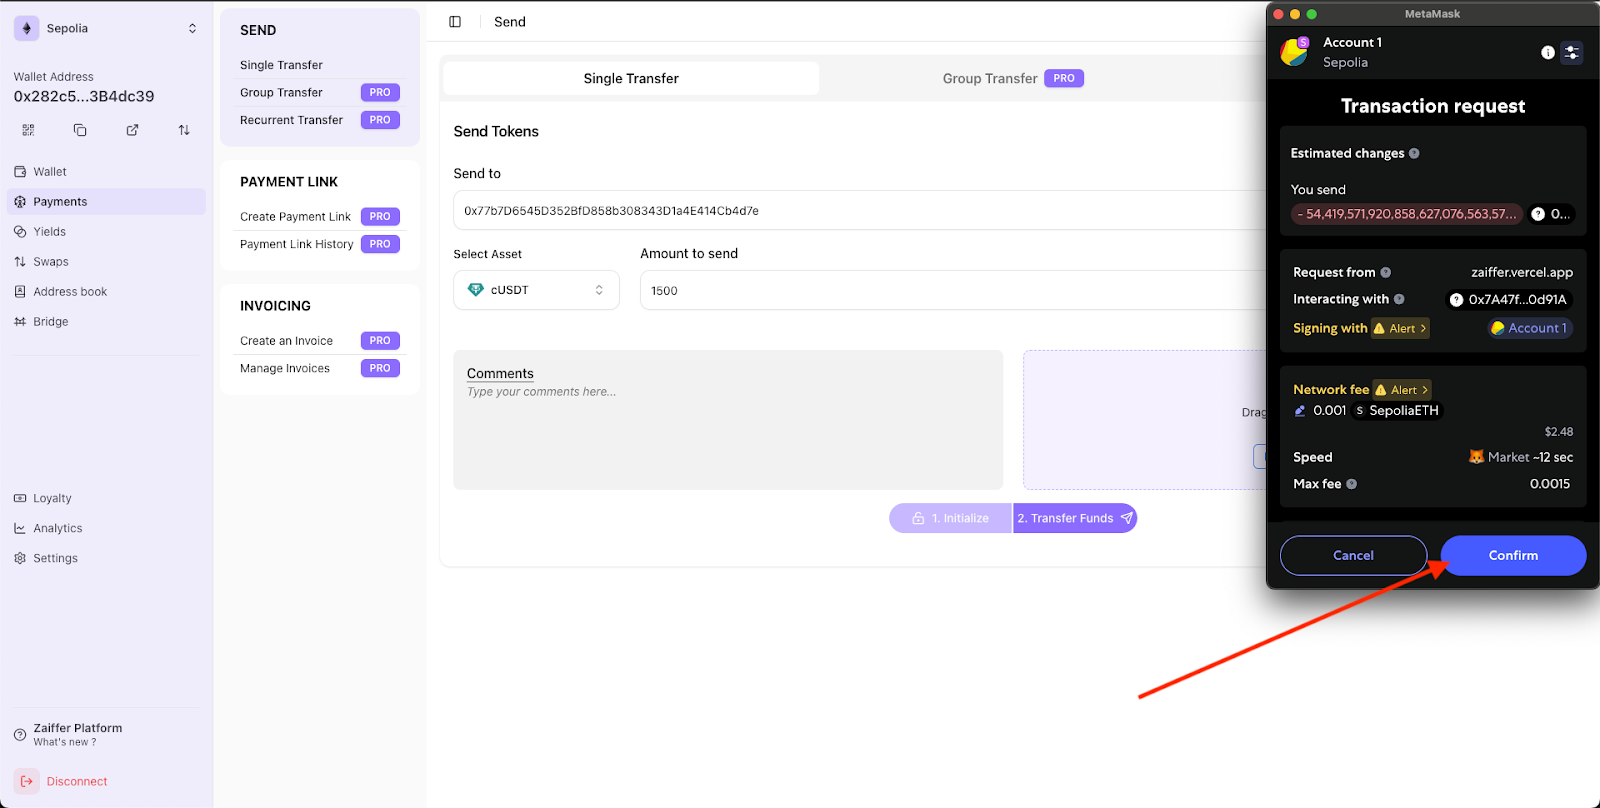Click contract address 0x7A47f...0d91A
This screenshot has width=1600, height=808.
[x=1509, y=299]
